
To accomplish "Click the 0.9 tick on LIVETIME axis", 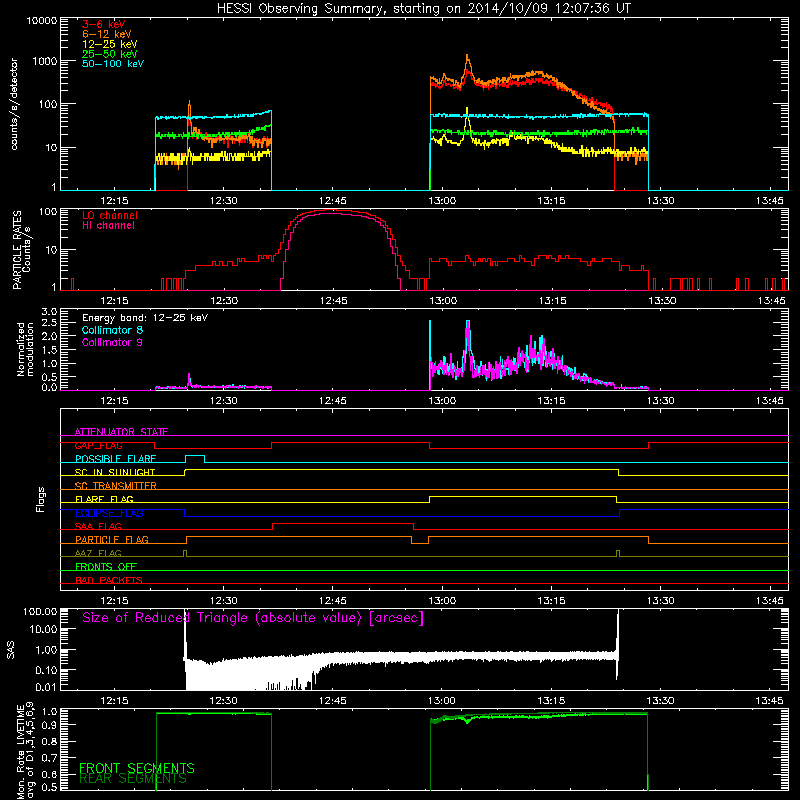I will pyautogui.click(x=49, y=725).
